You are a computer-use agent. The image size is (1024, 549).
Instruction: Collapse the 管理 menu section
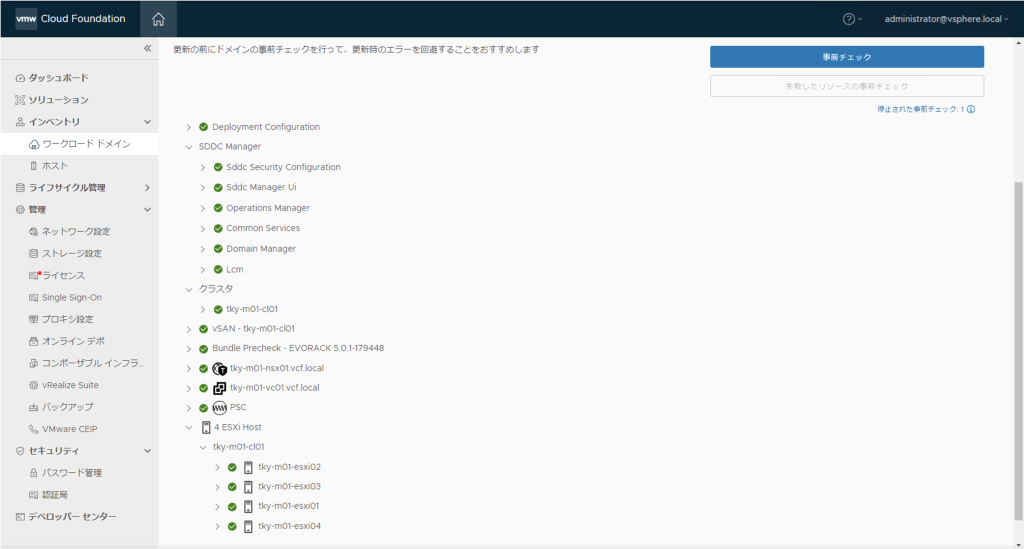point(148,210)
